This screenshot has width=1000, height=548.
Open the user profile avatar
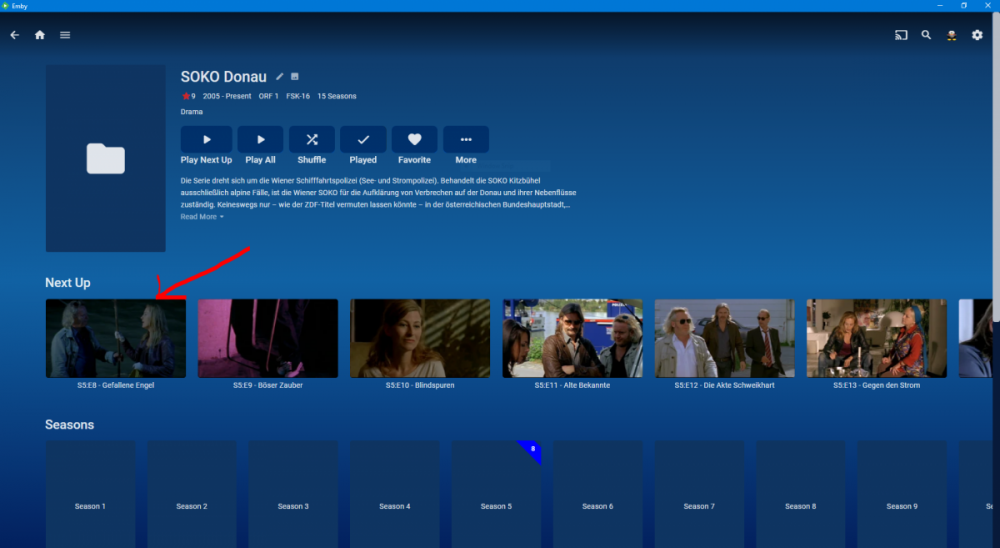(952, 35)
